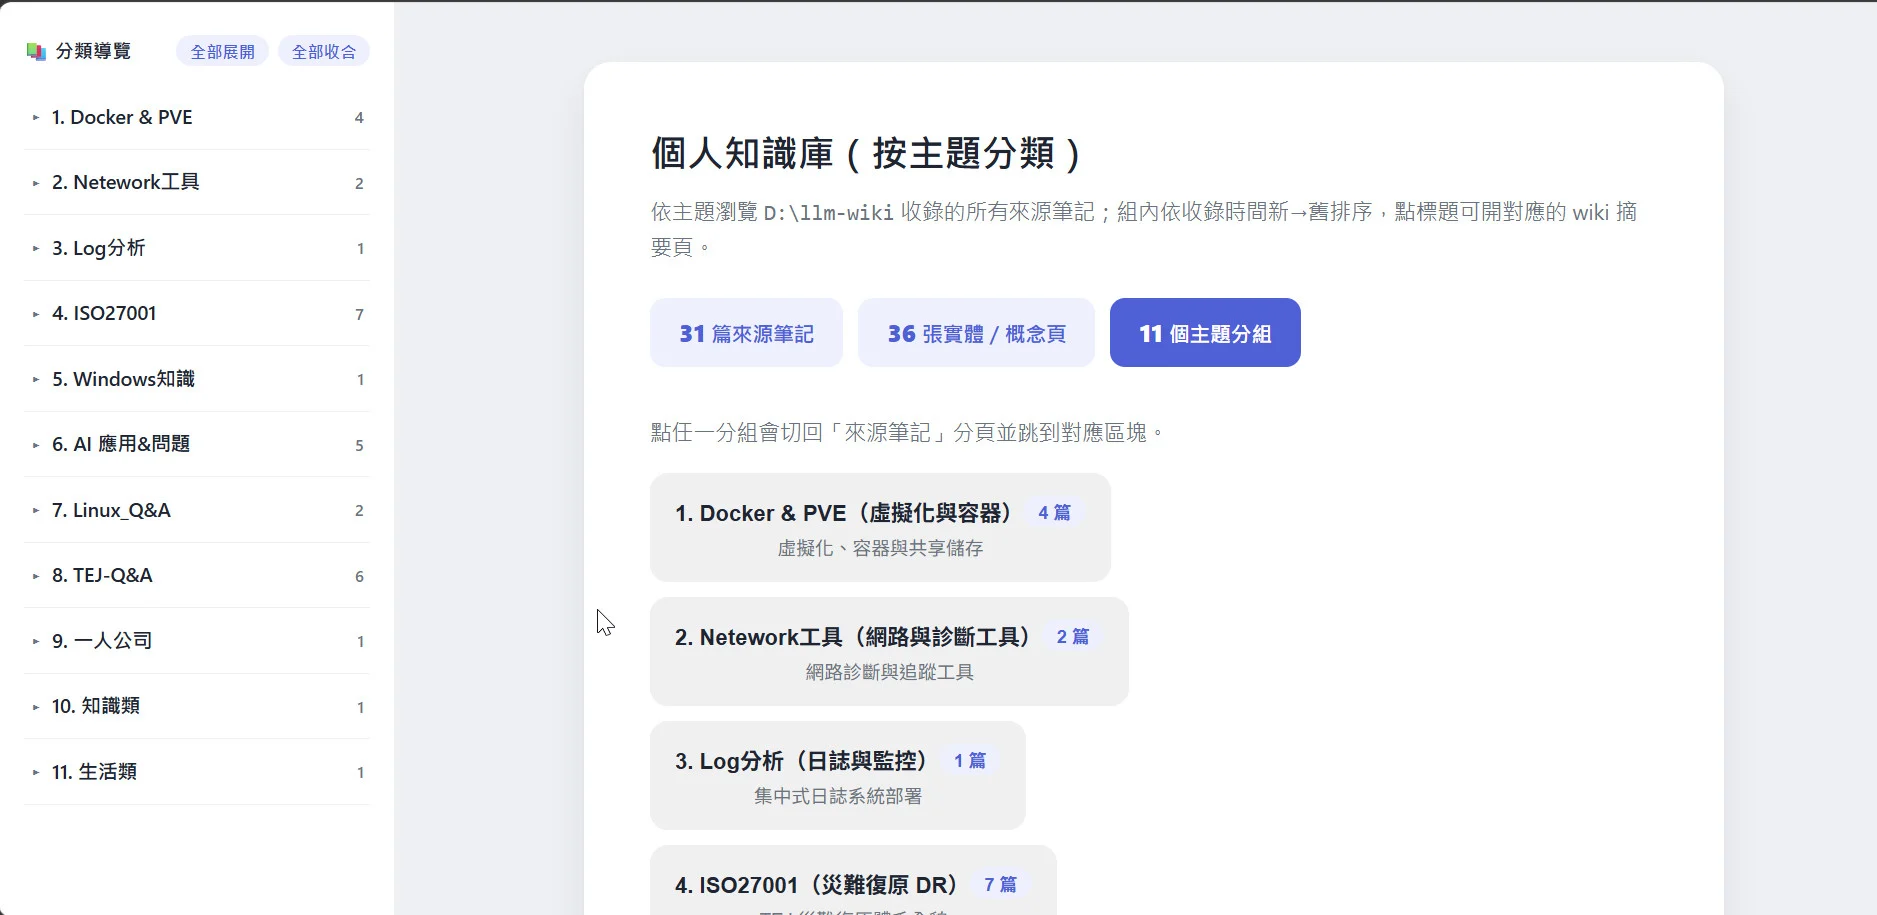This screenshot has height=915, width=1877.
Task: Switch to the 36 張實體 / 概念頁 tab
Action: 976,333
